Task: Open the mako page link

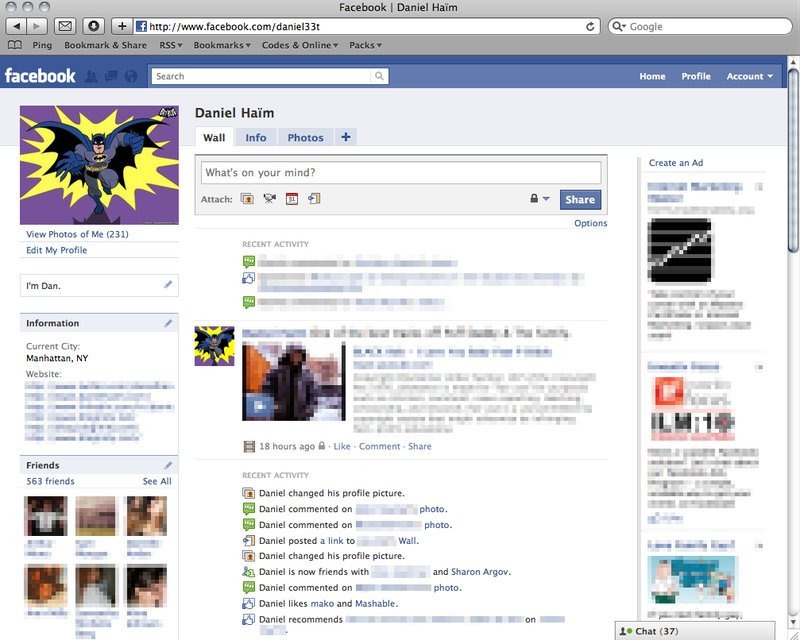Action: pyautogui.click(x=322, y=603)
